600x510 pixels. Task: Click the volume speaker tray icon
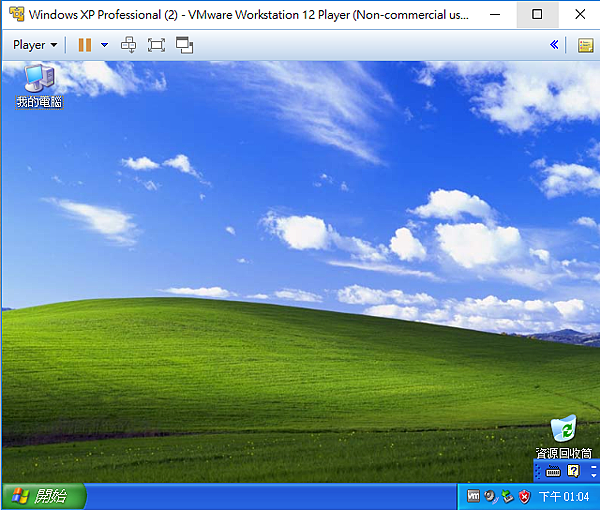coord(490,496)
